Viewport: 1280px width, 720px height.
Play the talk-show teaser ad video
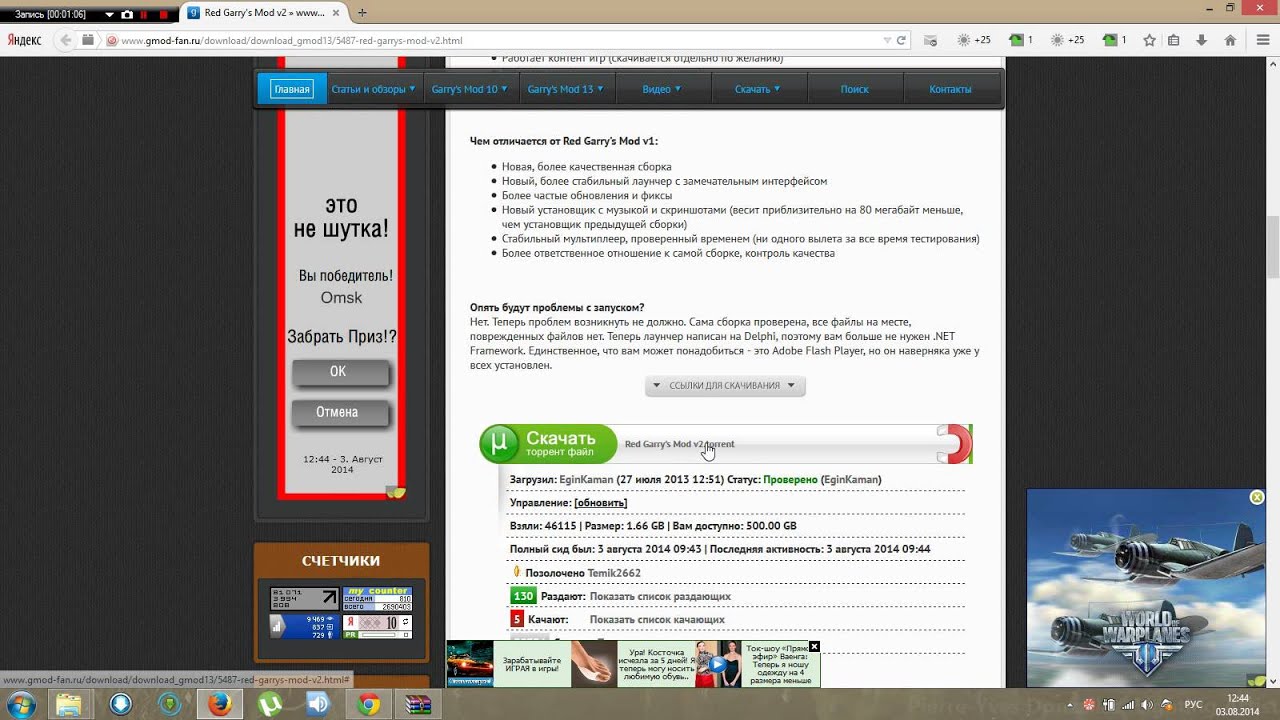718,664
